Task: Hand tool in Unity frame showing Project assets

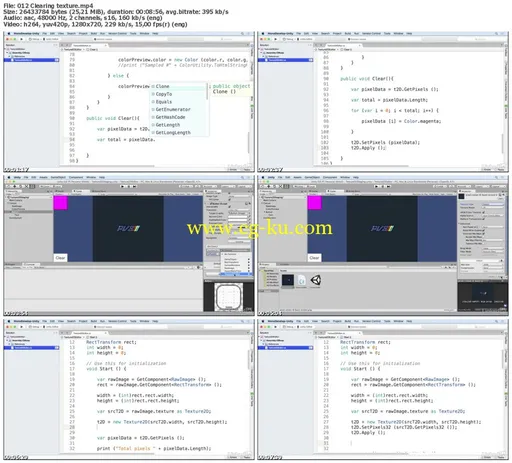Action: [x=263, y=186]
